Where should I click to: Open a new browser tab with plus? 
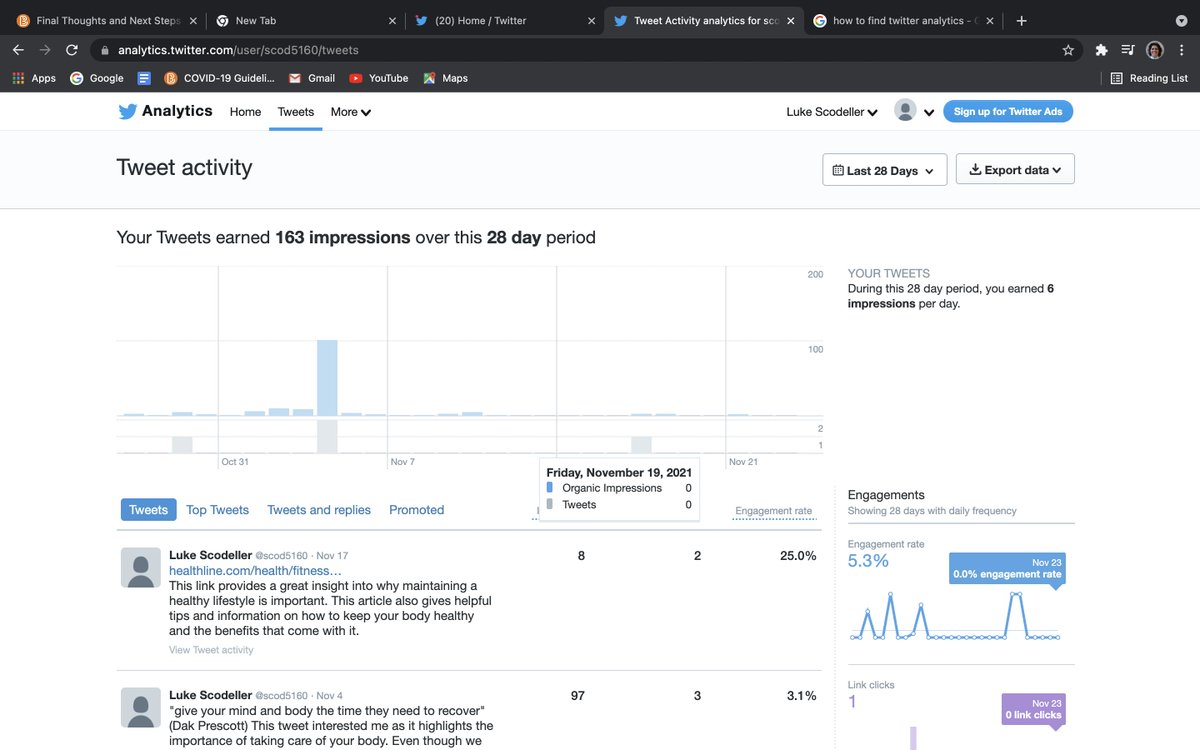pyautogui.click(x=1021, y=20)
